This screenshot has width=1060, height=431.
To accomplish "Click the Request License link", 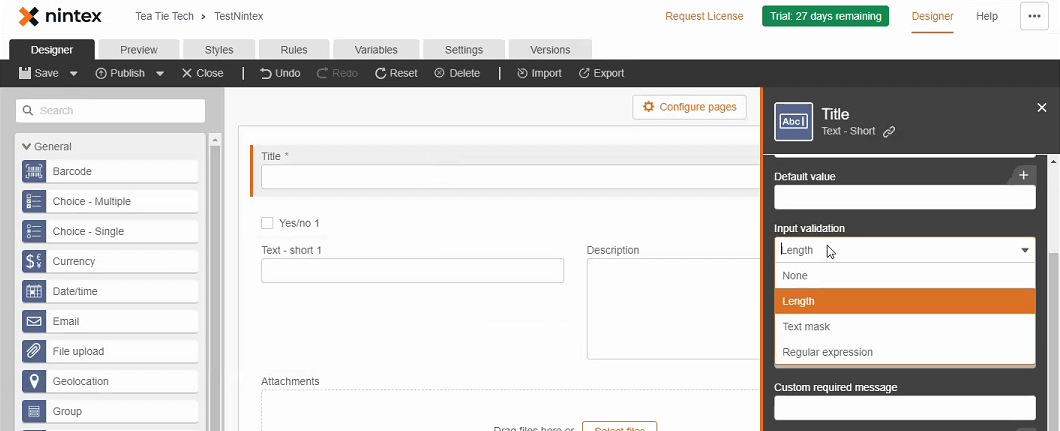I will (x=704, y=16).
